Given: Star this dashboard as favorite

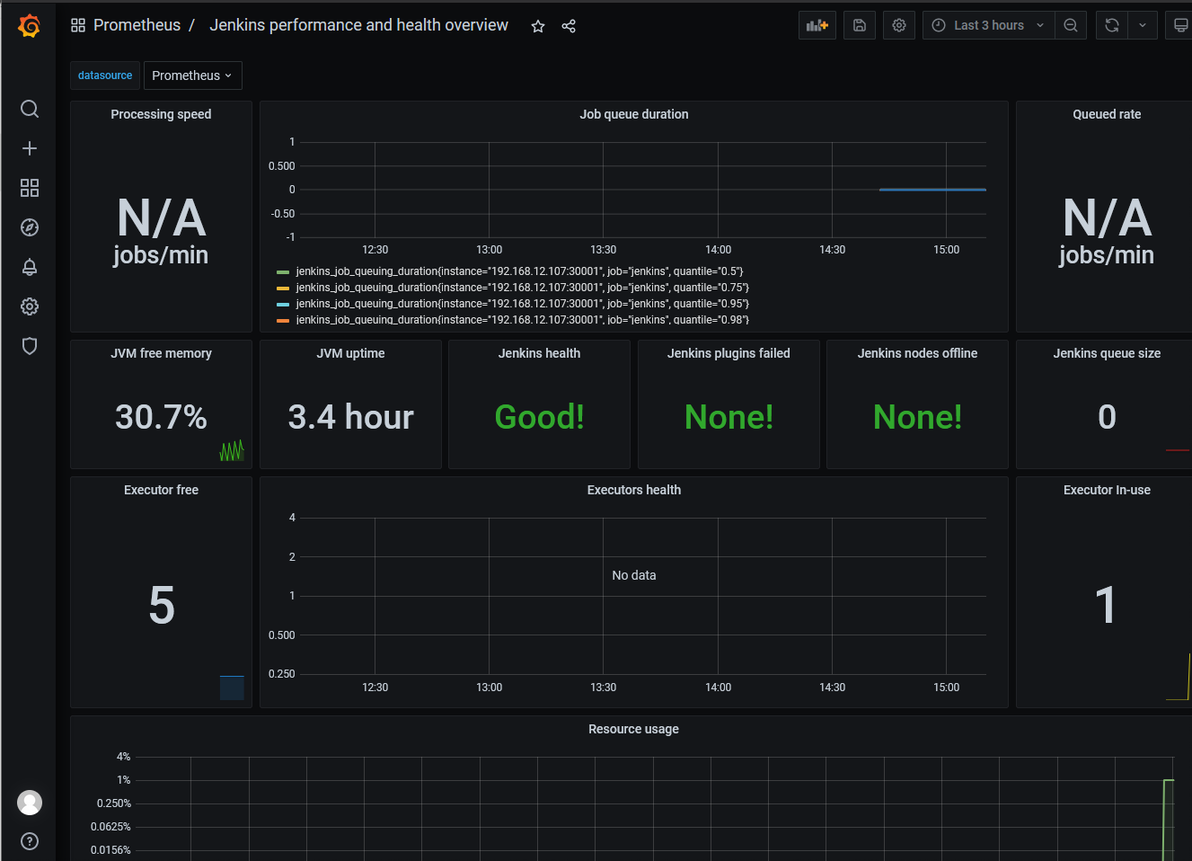Looking at the screenshot, I should pyautogui.click(x=537, y=27).
